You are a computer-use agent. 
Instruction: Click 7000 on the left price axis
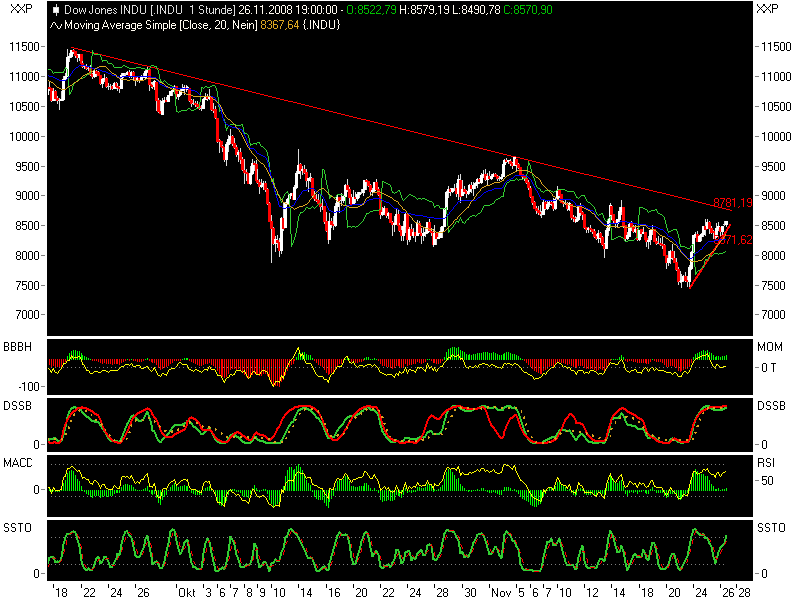click(27, 314)
